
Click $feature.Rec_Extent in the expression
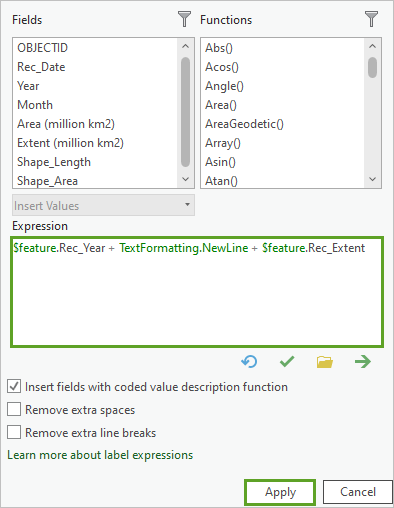(x=313, y=248)
